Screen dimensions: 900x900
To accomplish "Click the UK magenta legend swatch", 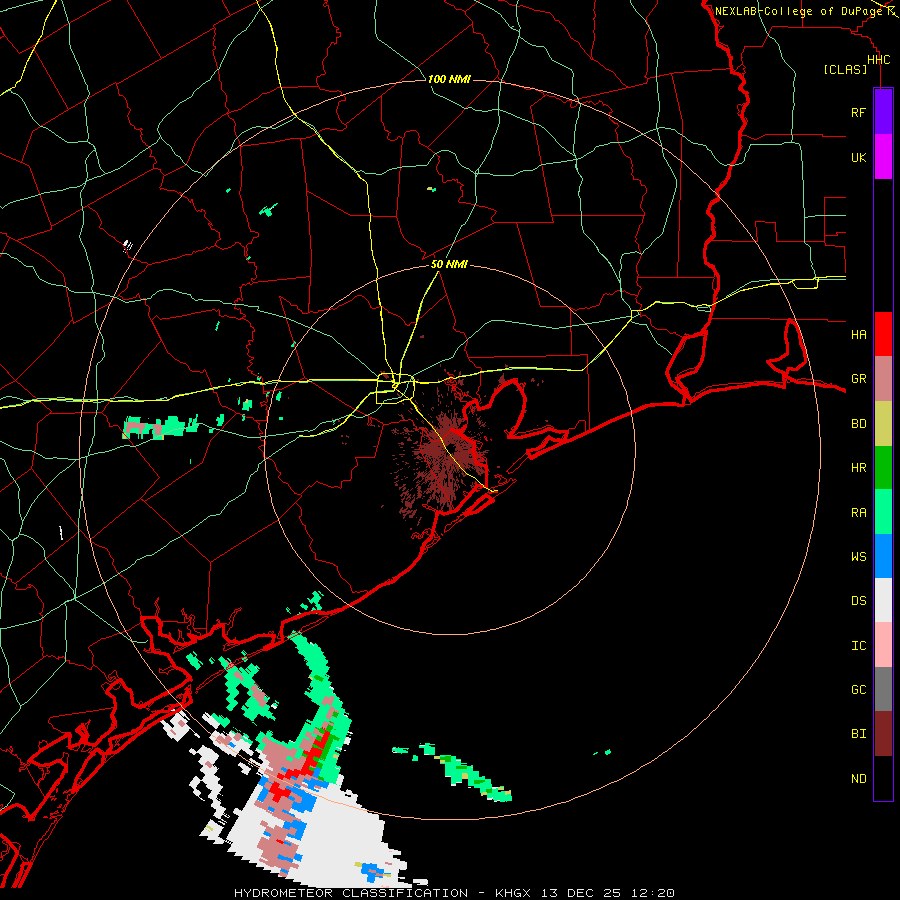I will [x=883, y=157].
